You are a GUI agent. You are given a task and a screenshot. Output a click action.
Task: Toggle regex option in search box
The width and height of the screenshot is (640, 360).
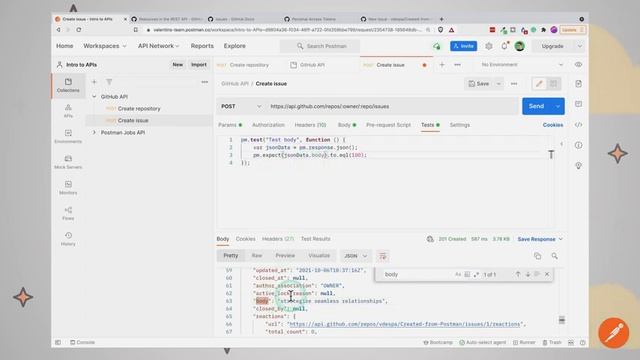click(476, 274)
